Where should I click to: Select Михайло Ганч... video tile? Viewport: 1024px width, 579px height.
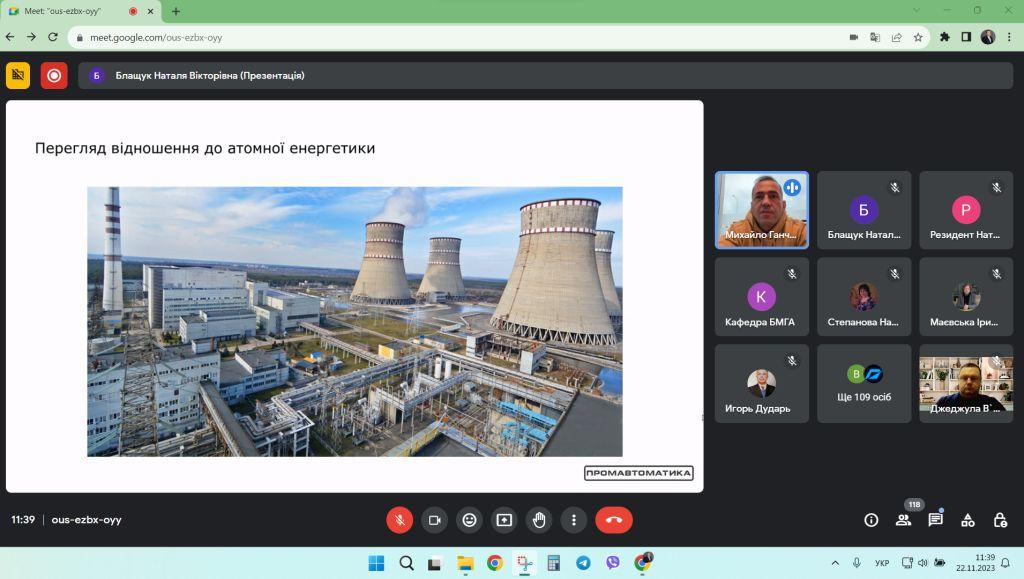point(761,210)
